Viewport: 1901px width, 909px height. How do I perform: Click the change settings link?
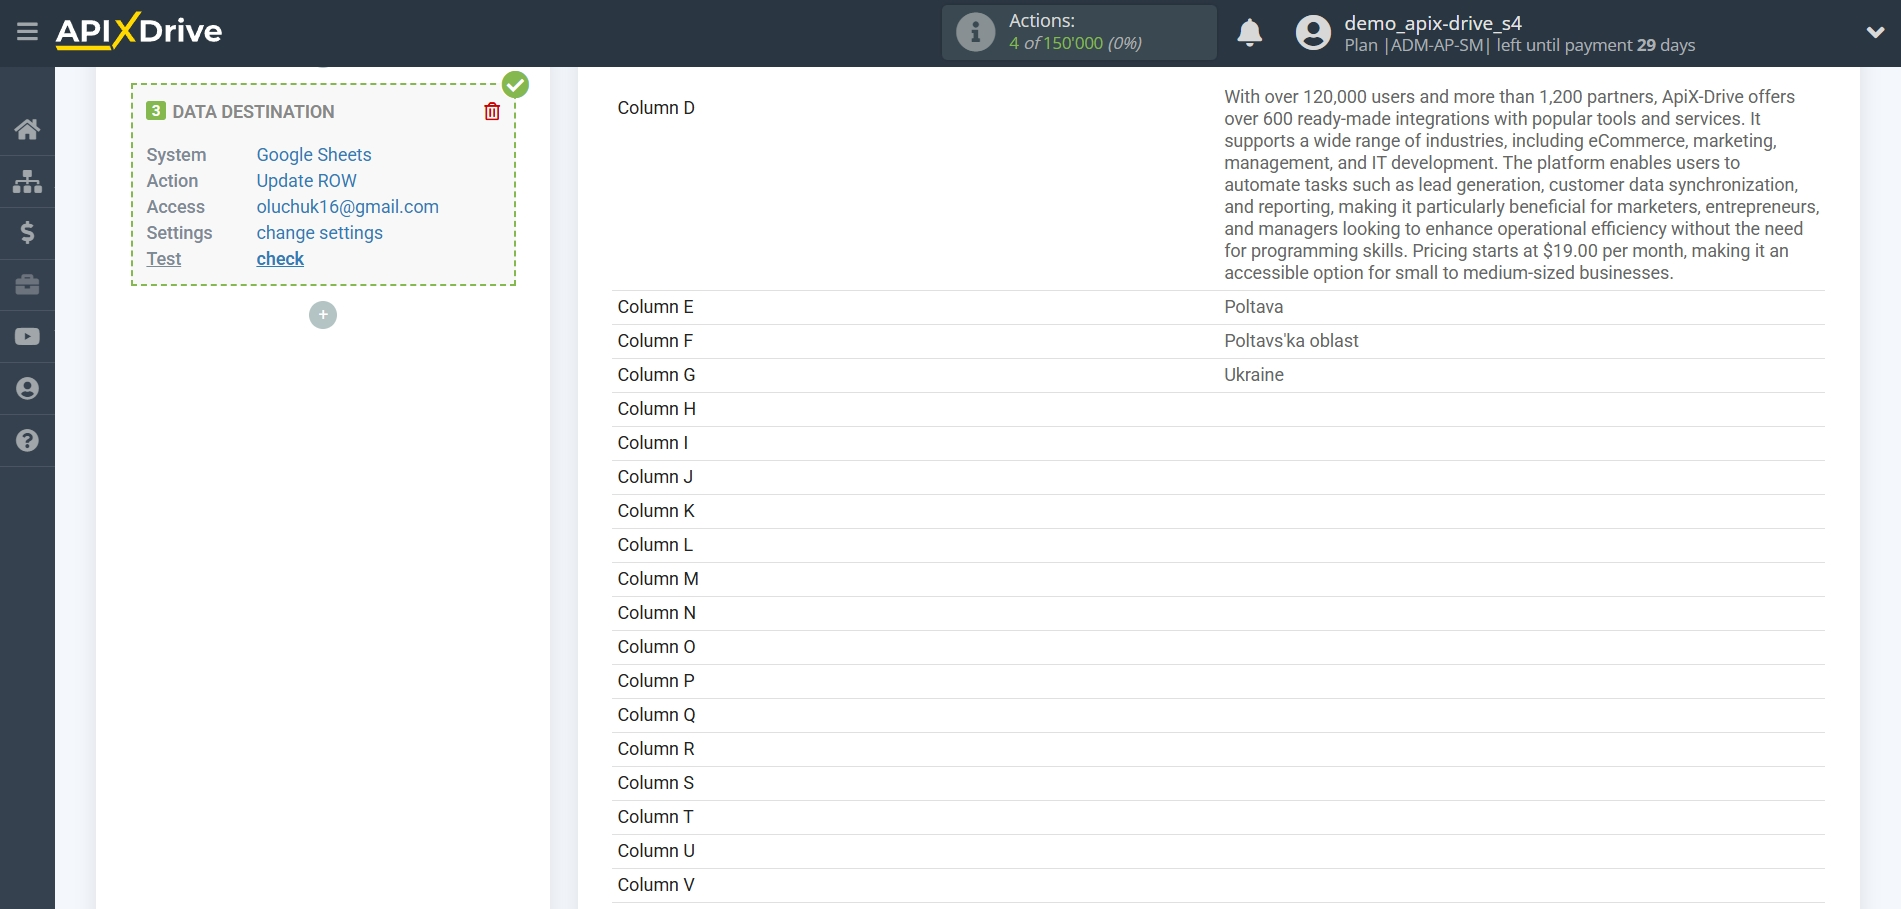point(320,233)
